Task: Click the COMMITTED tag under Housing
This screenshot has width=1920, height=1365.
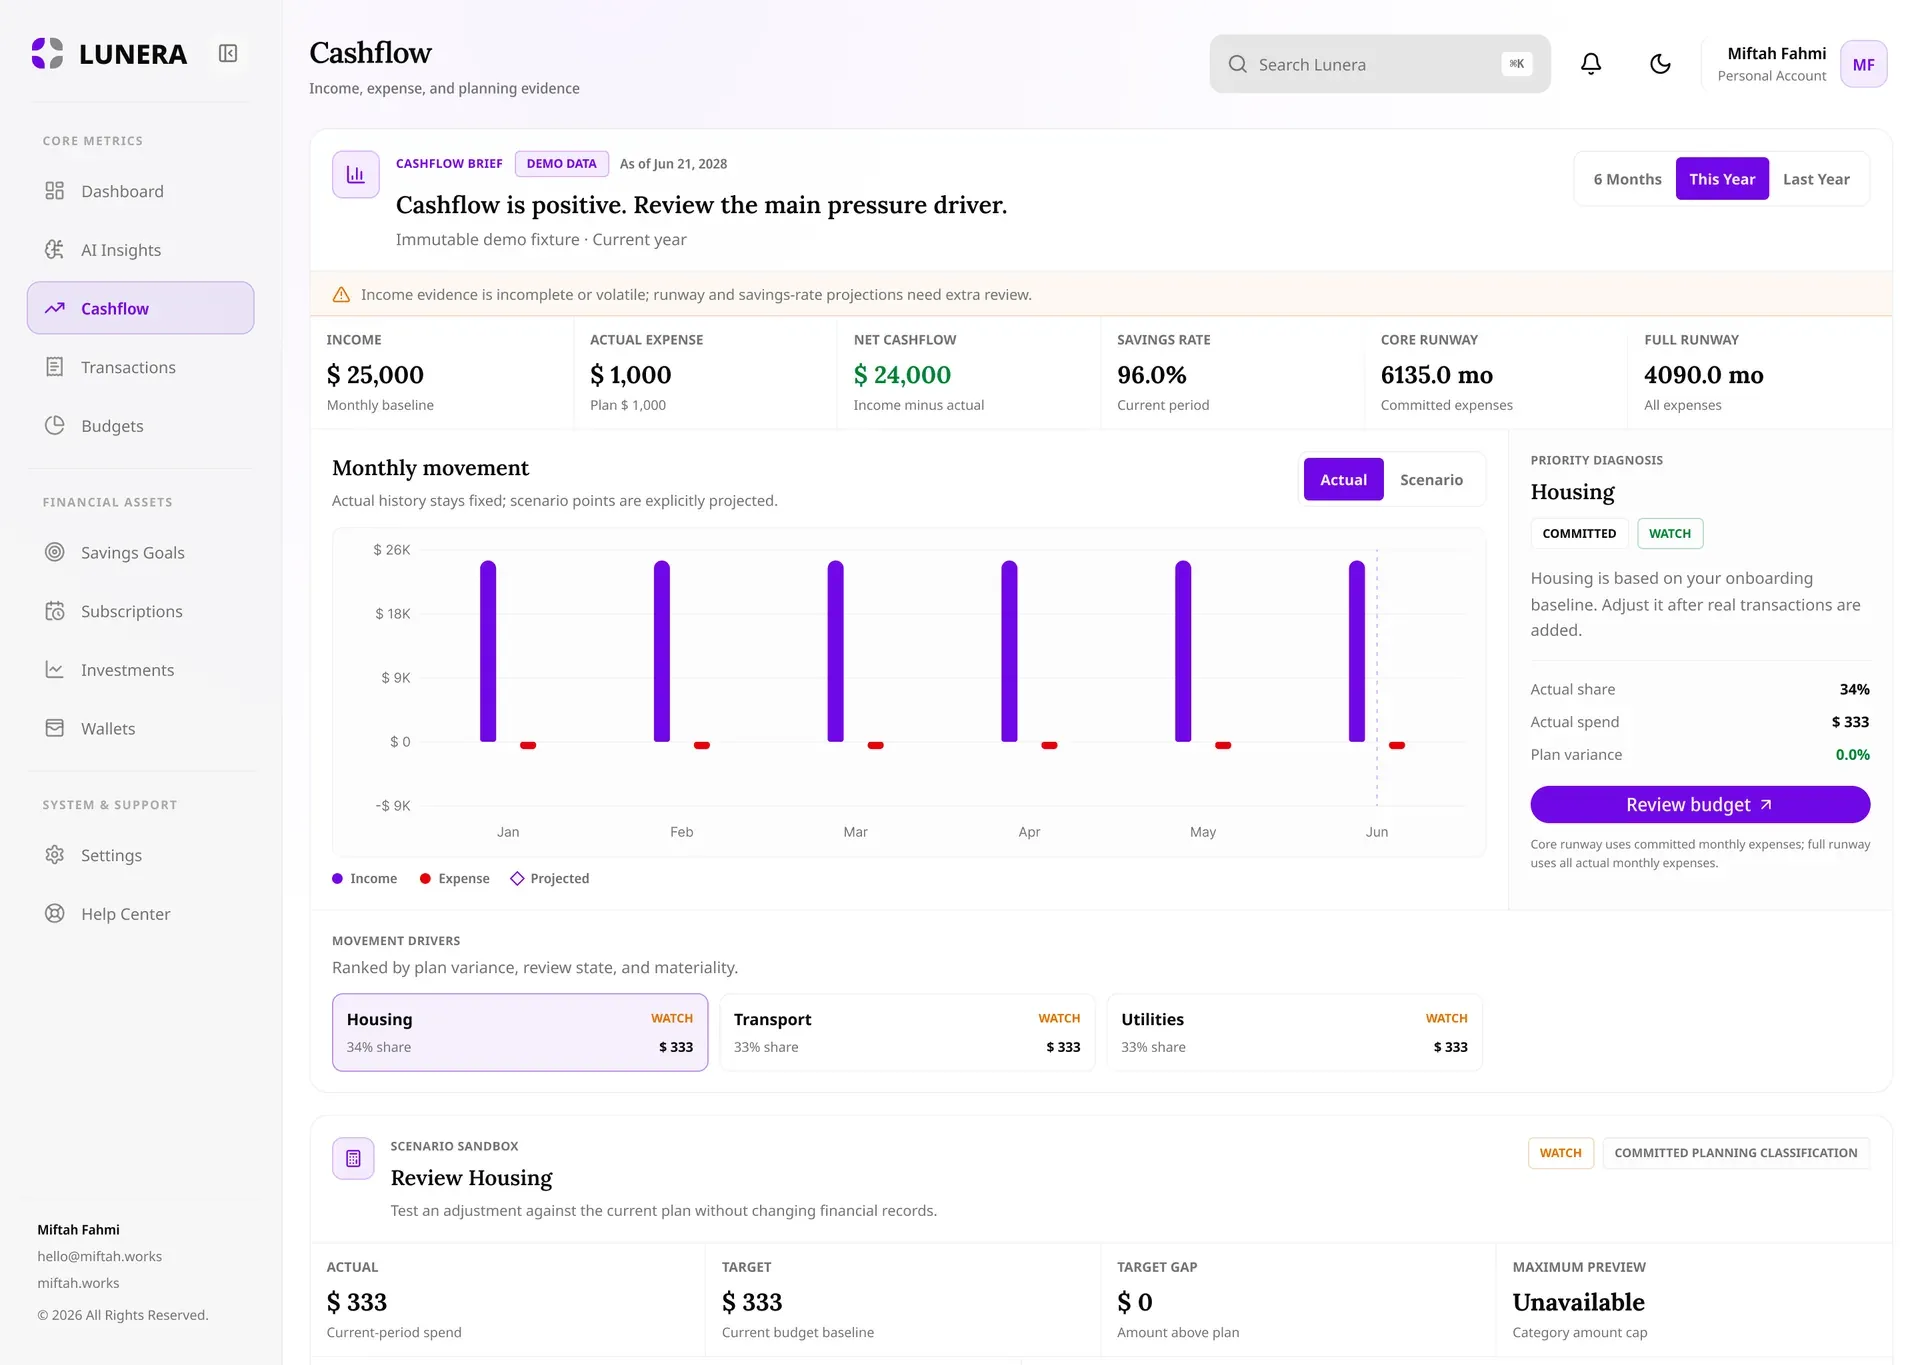Action: (1579, 533)
